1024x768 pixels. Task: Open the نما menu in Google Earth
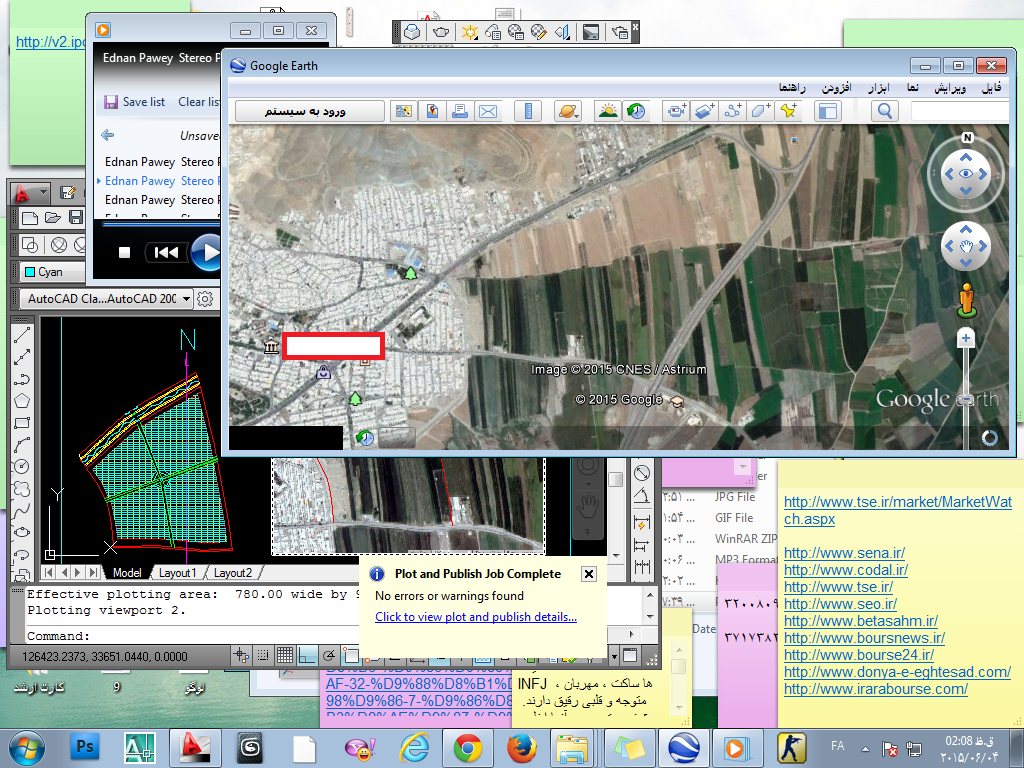pyautogui.click(x=912, y=88)
